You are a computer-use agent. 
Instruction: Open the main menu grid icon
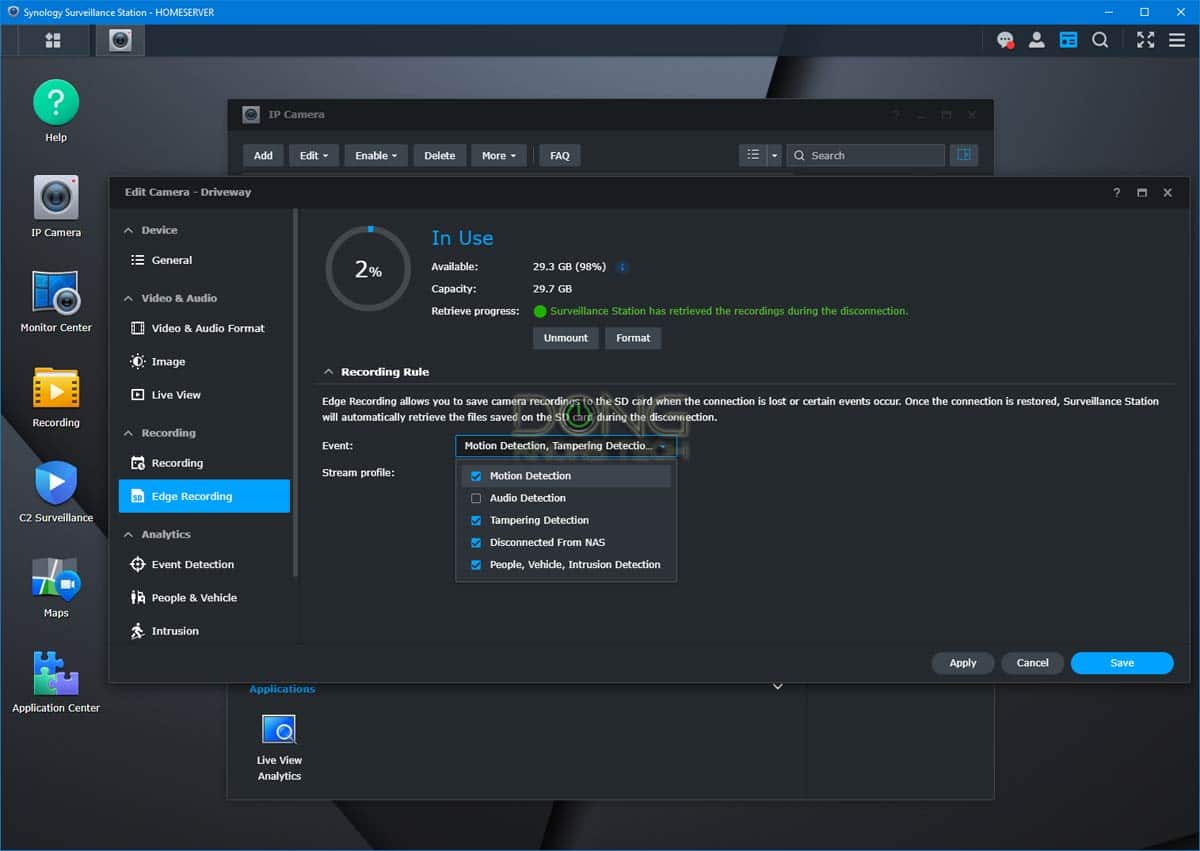point(53,40)
